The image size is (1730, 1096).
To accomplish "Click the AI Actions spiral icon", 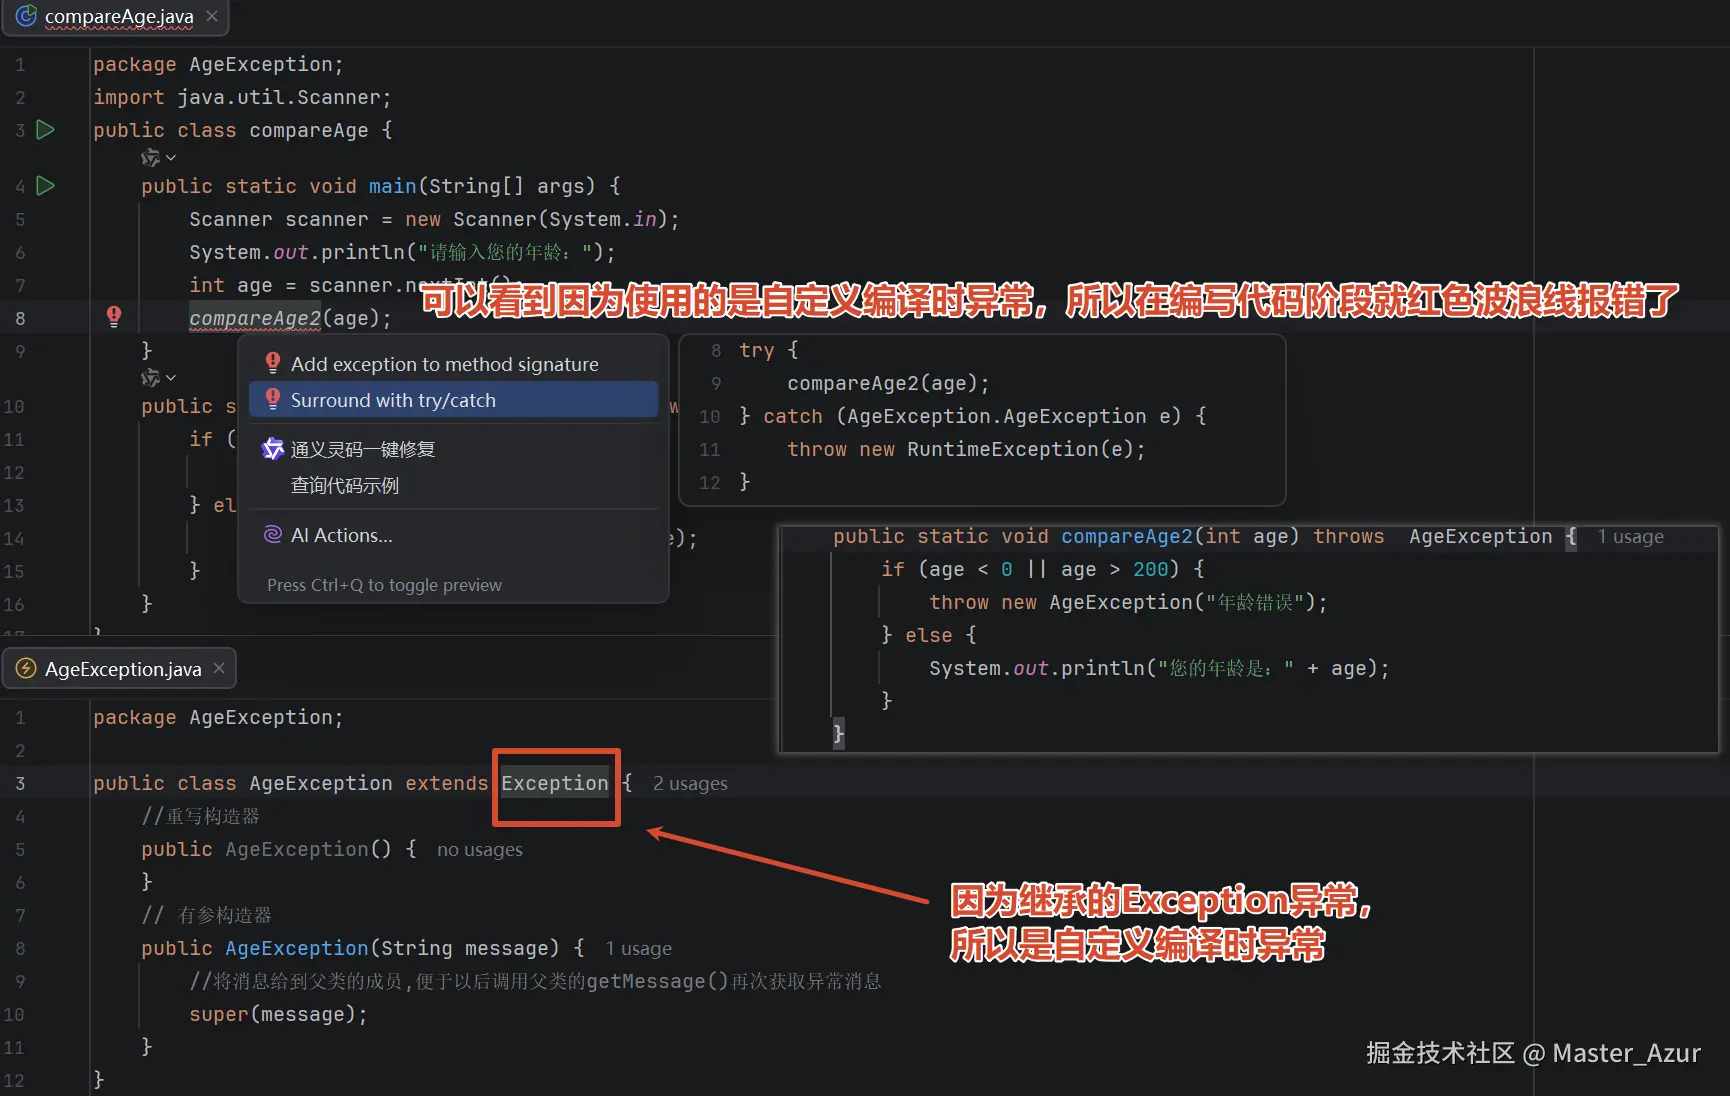I will (272, 535).
